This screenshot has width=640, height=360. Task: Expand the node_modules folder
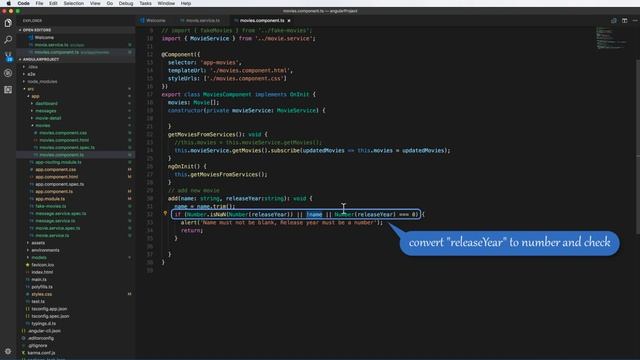[x=42, y=81]
